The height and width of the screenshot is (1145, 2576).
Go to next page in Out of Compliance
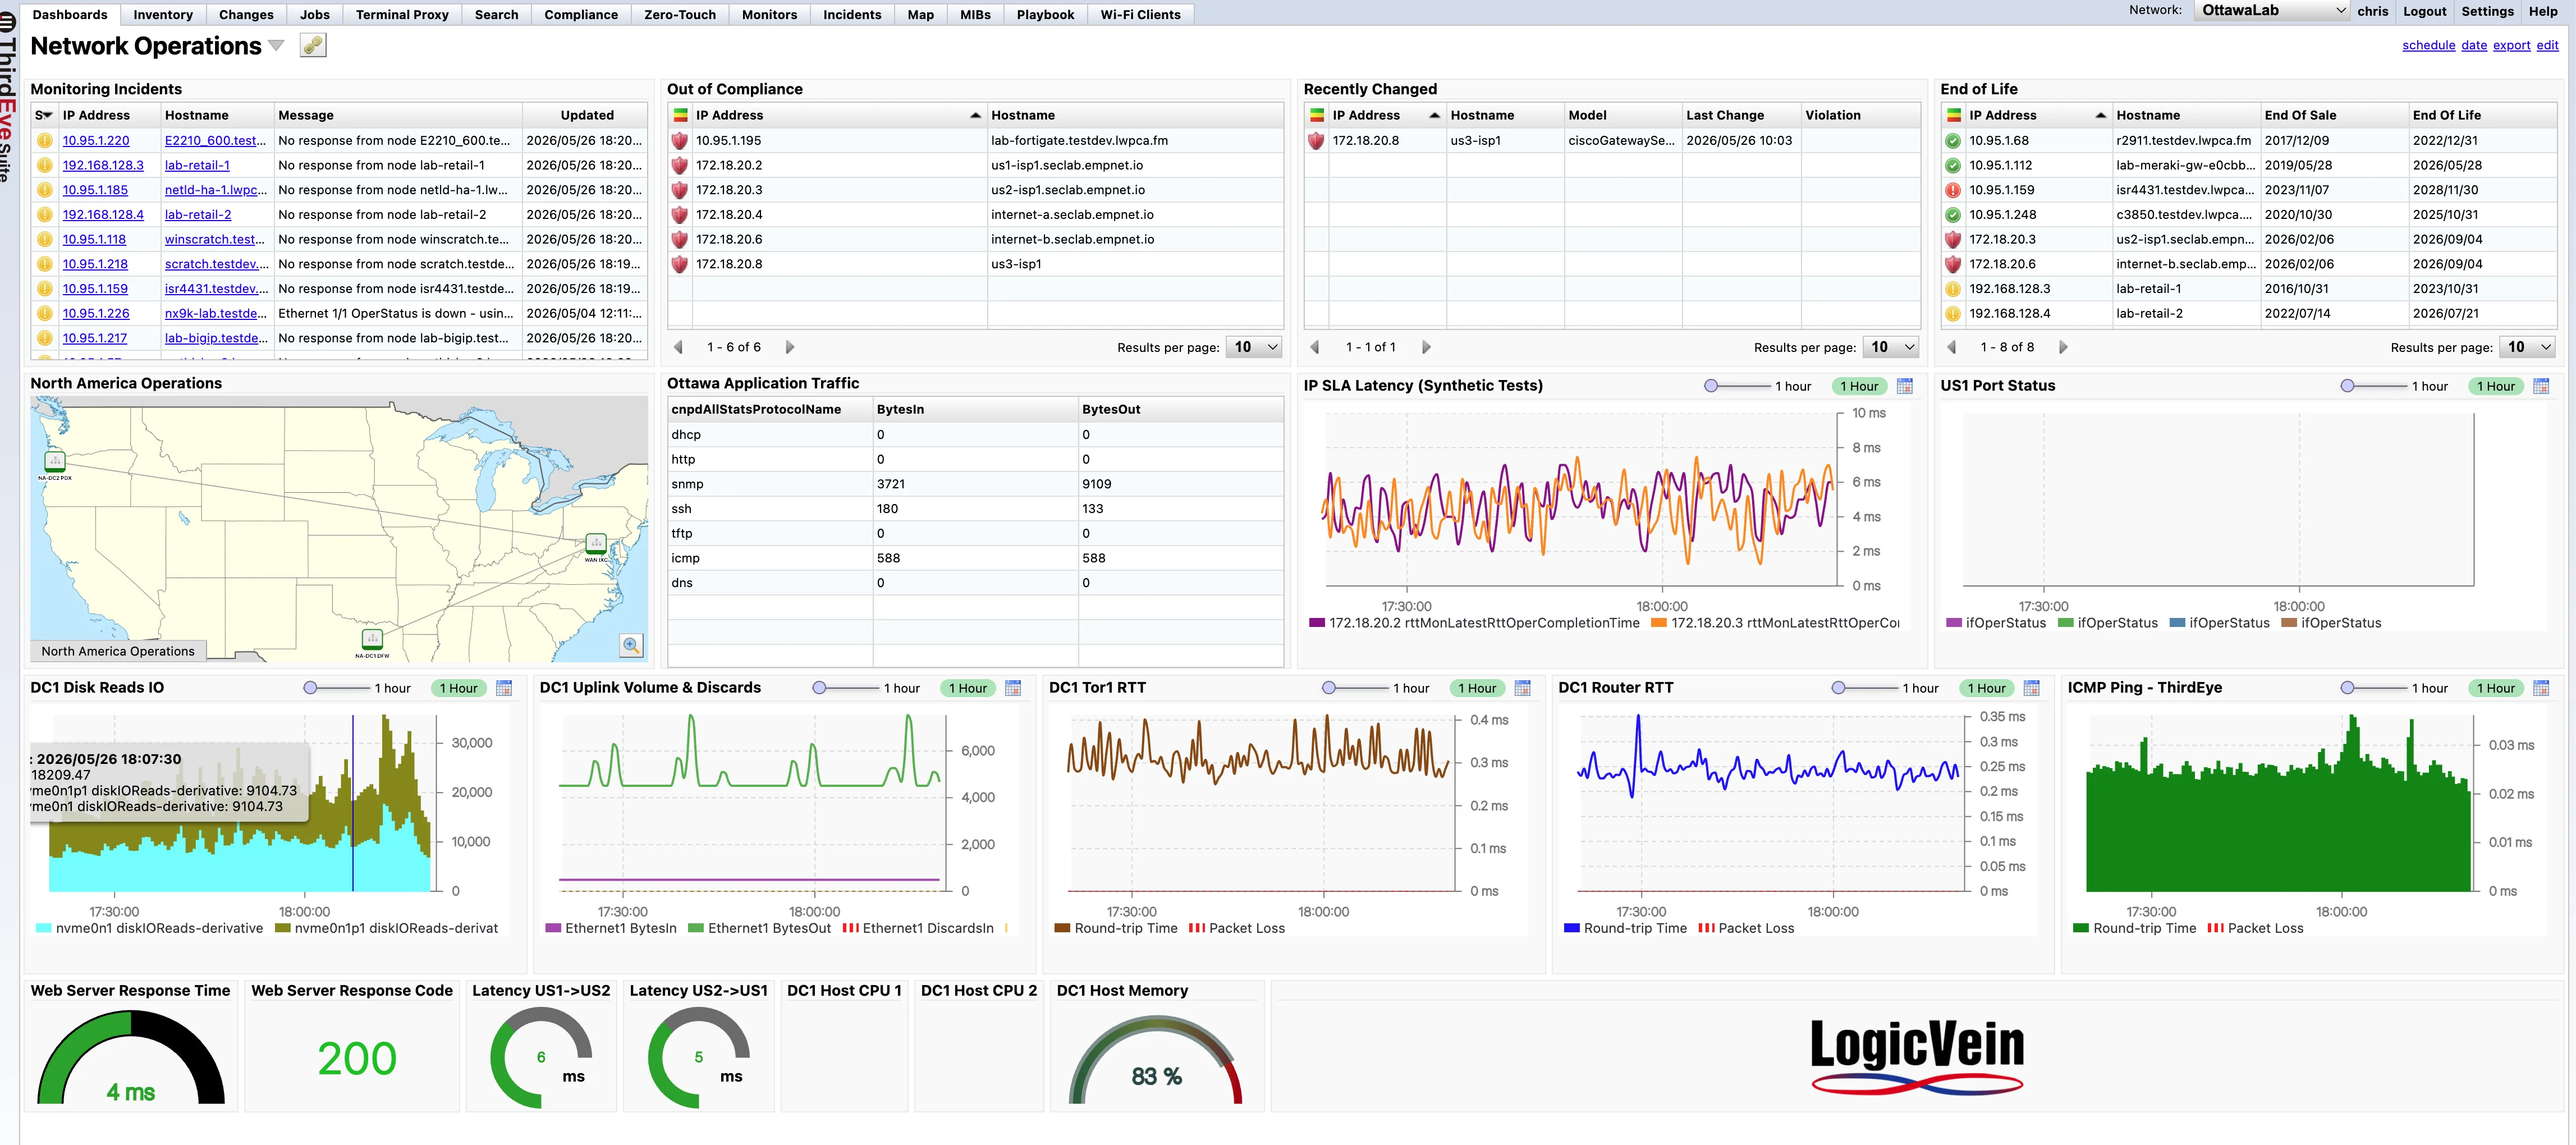tap(790, 347)
